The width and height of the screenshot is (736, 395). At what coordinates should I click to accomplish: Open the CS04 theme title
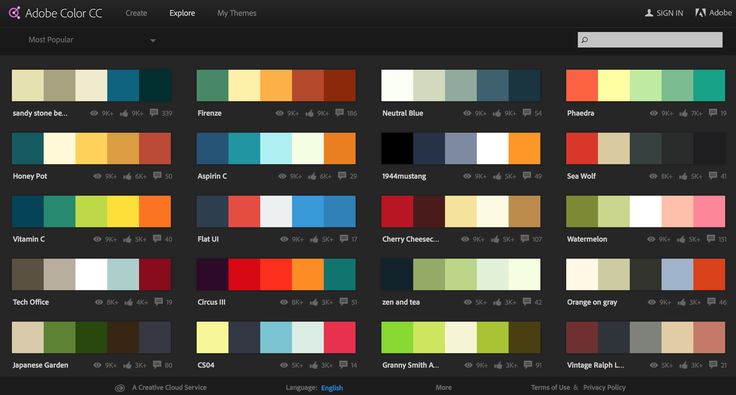206,365
